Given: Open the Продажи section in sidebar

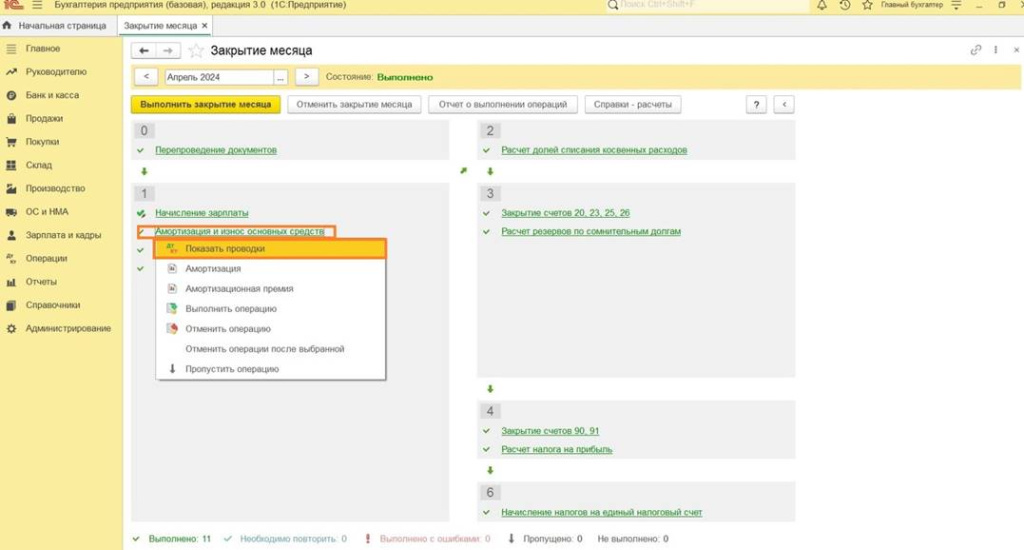Looking at the screenshot, I should pyautogui.click(x=43, y=118).
